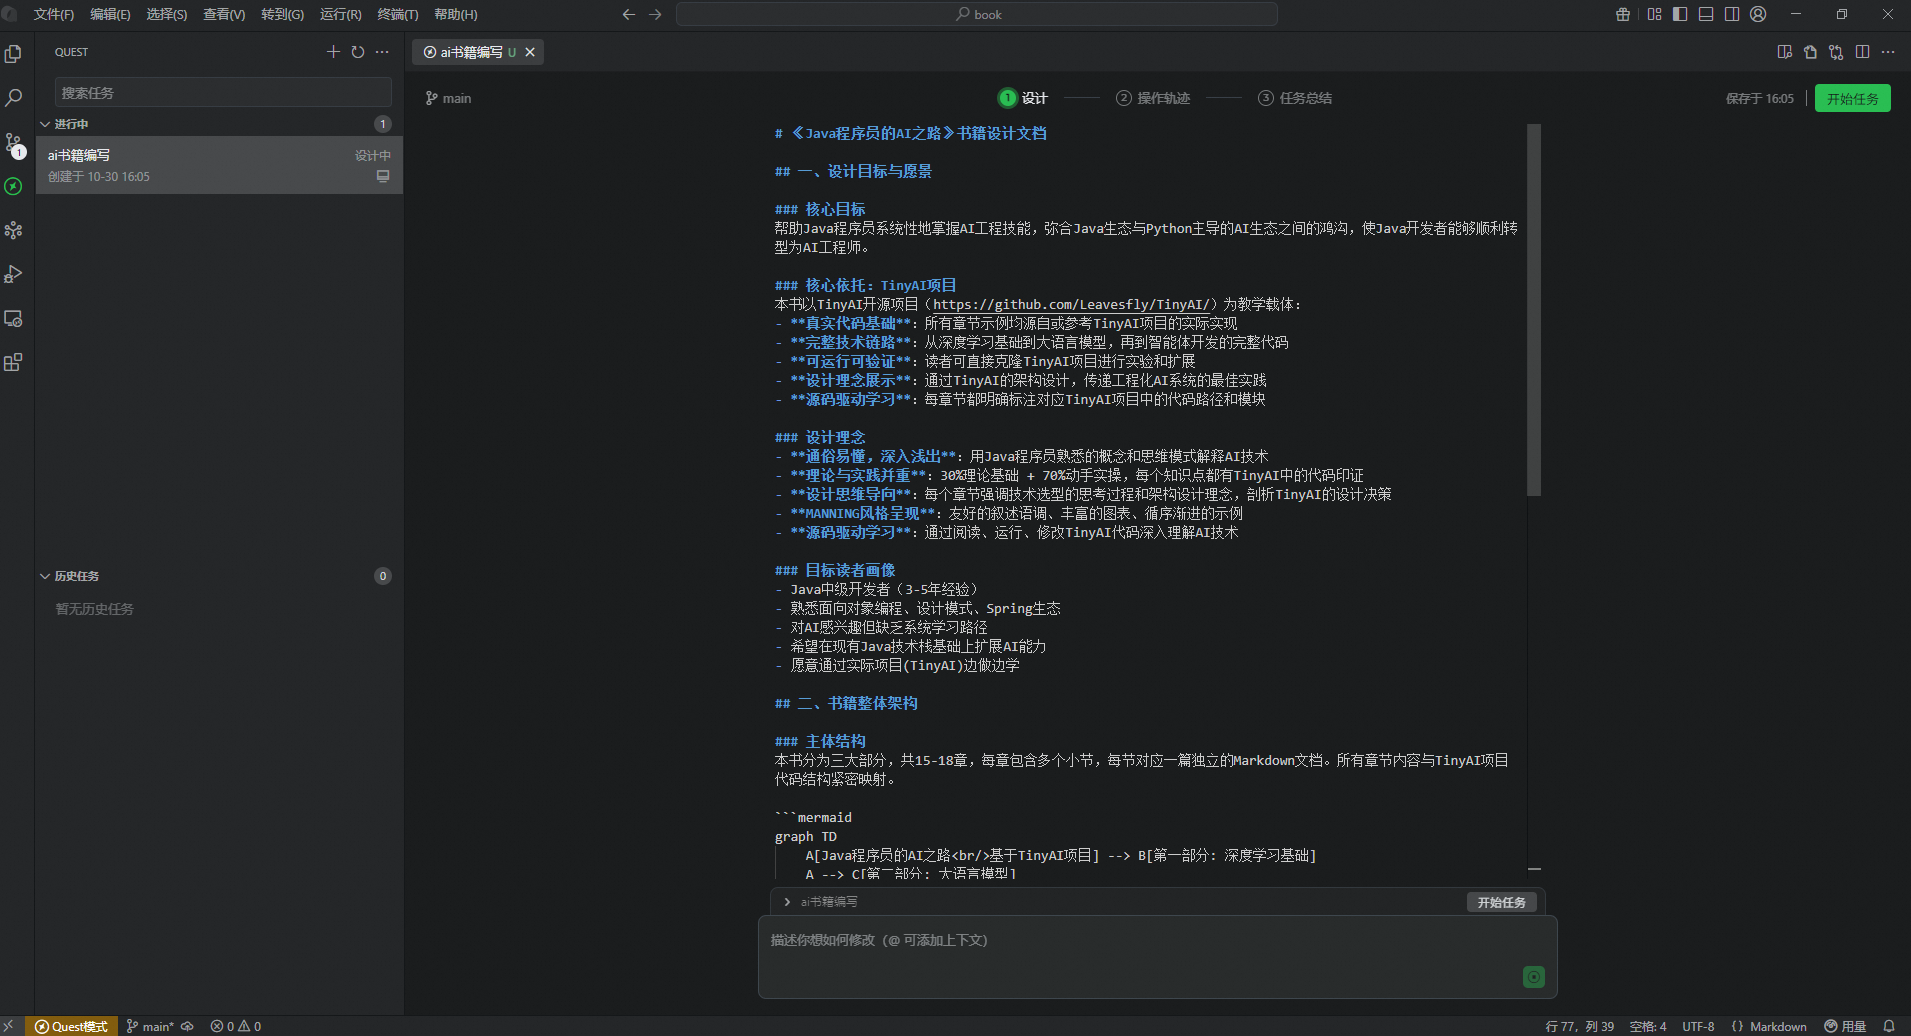This screenshot has width=1911, height=1036.
Task: Click the green 开始任务 button
Action: (x=1853, y=98)
